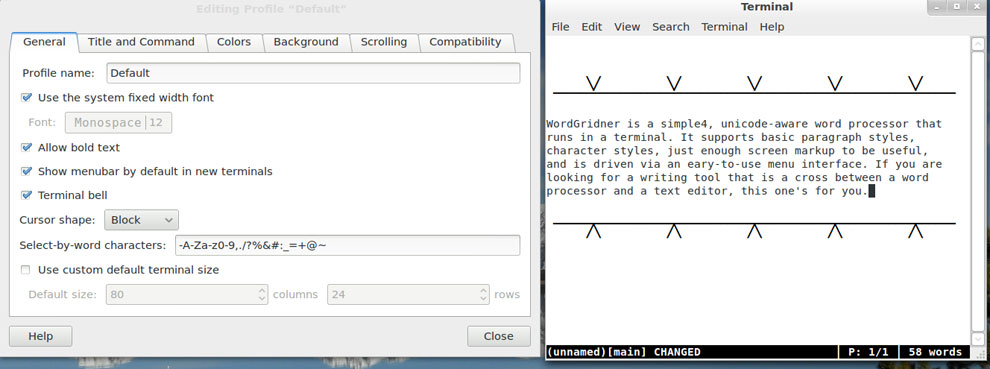Screen dimensions: 990x369
Task: Open the Title and Command tab
Action: [141, 42]
